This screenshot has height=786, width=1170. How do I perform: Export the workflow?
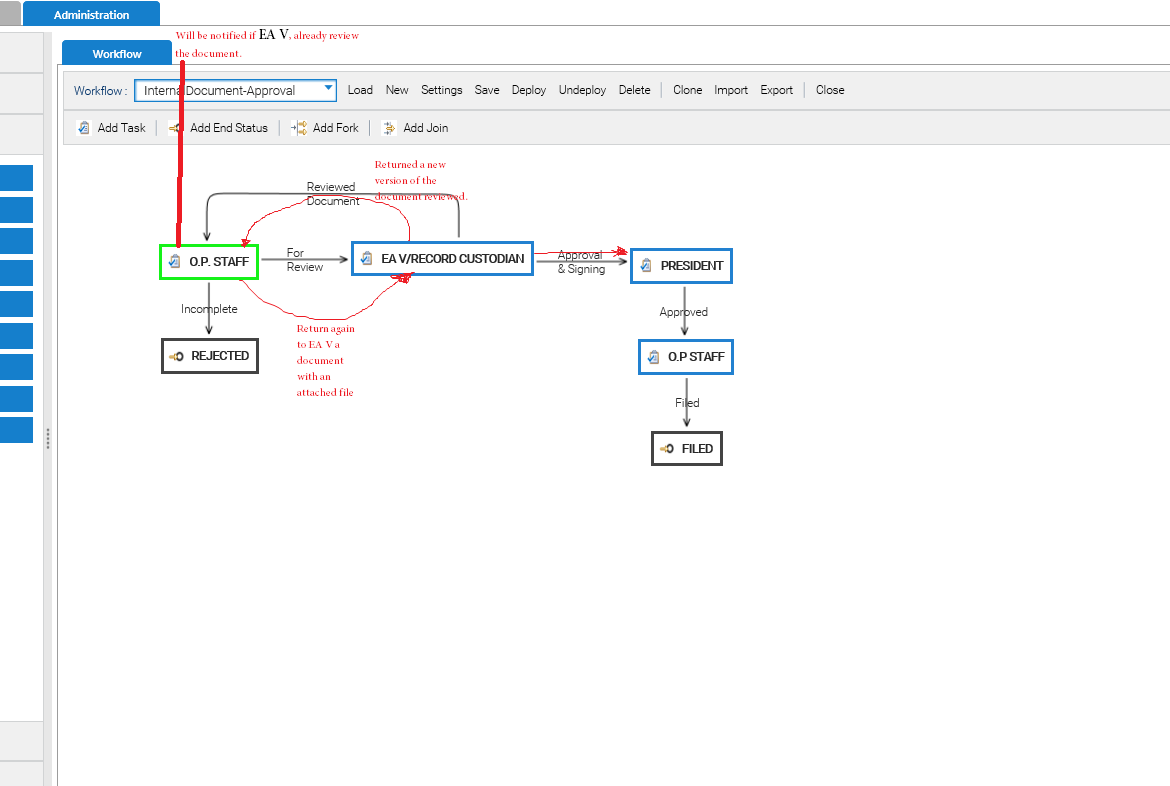(776, 90)
